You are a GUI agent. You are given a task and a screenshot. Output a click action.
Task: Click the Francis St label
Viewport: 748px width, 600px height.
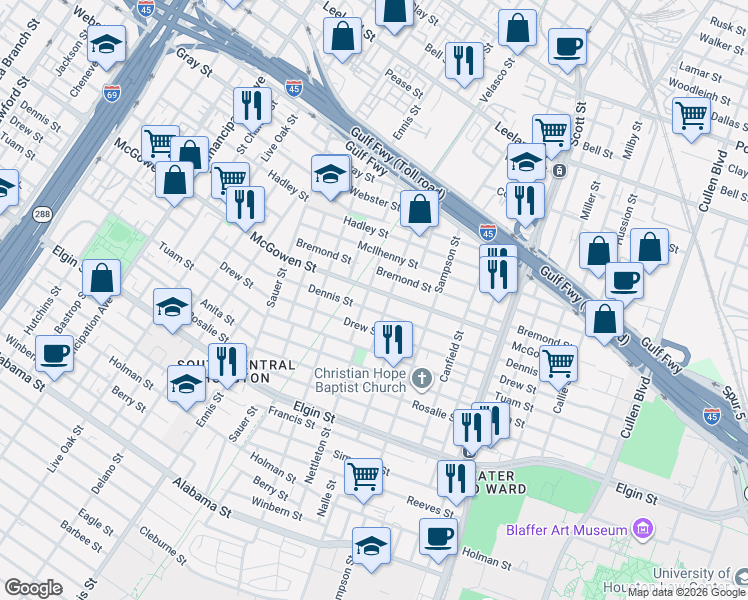tap(291, 417)
